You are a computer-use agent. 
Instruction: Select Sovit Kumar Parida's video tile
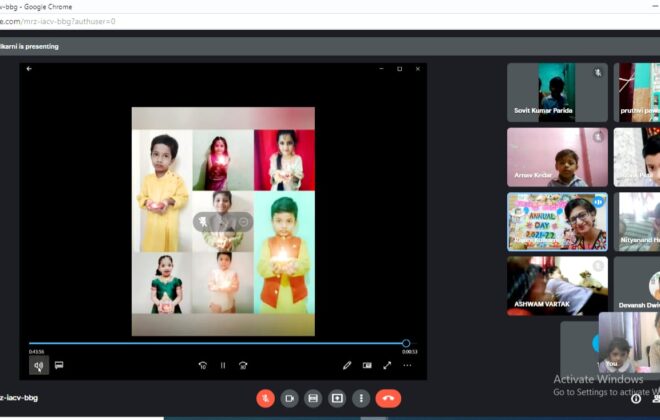[557, 93]
